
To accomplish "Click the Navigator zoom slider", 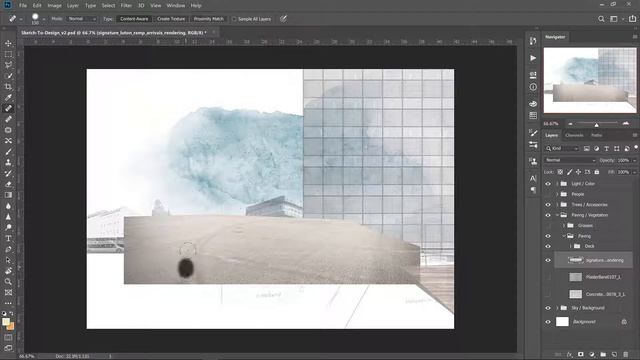I will click(597, 124).
